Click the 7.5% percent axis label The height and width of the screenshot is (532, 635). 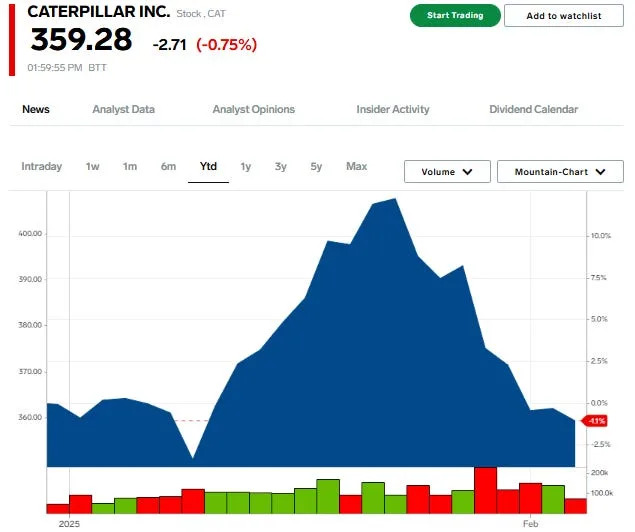pos(599,278)
